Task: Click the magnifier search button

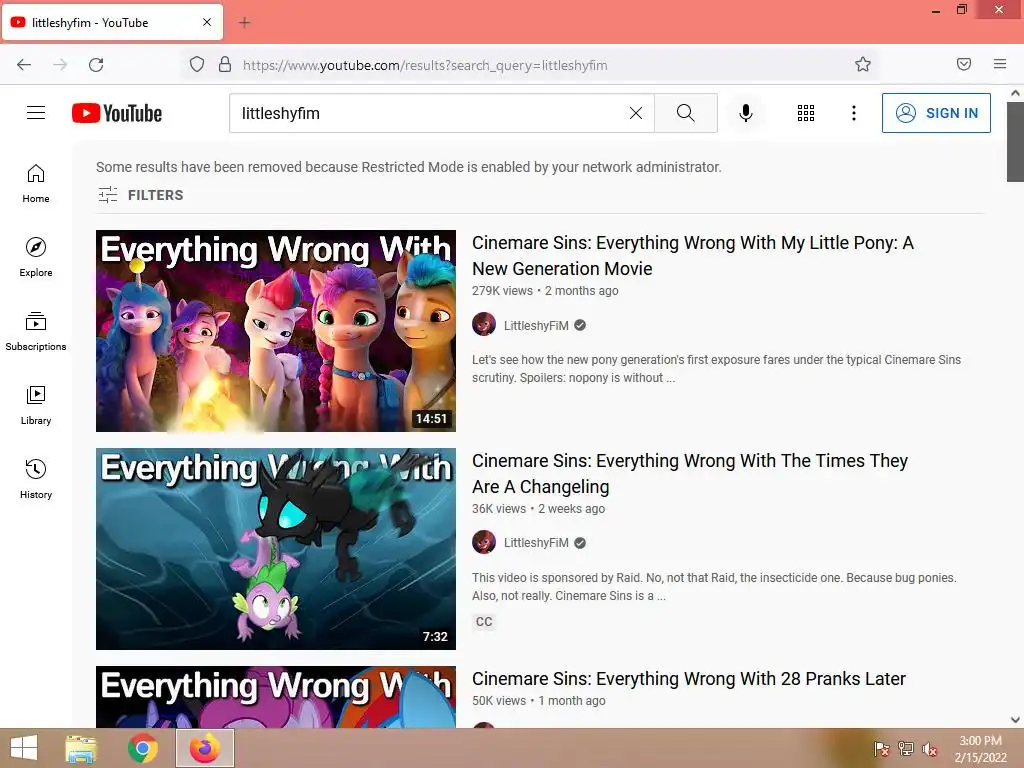Action: point(686,113)
